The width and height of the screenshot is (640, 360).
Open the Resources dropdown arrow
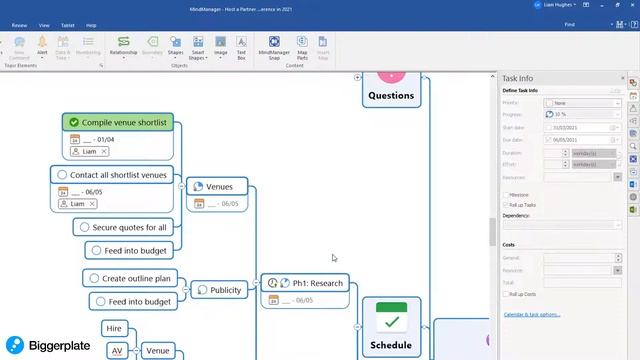point(618,177)
